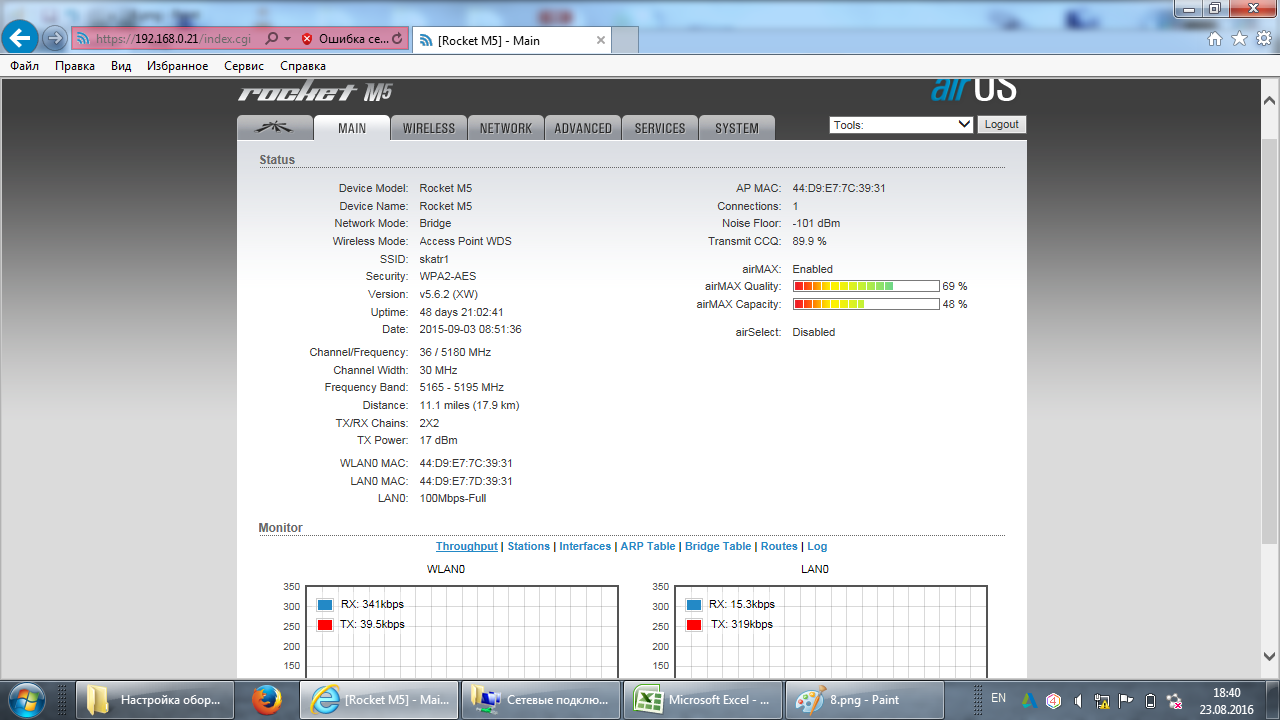Click the LAN0 TX red legend swatch
This screenshot has width=1280, height=720.
(694, 625)
